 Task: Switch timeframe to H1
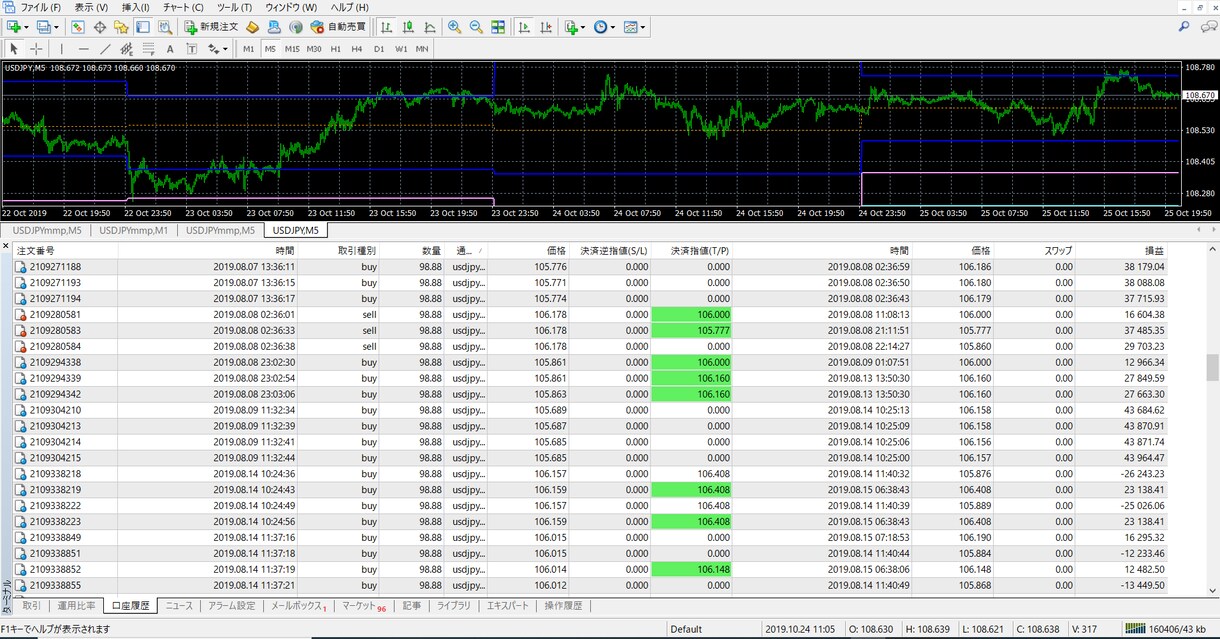pyautogui.click(x=335, y=48)
